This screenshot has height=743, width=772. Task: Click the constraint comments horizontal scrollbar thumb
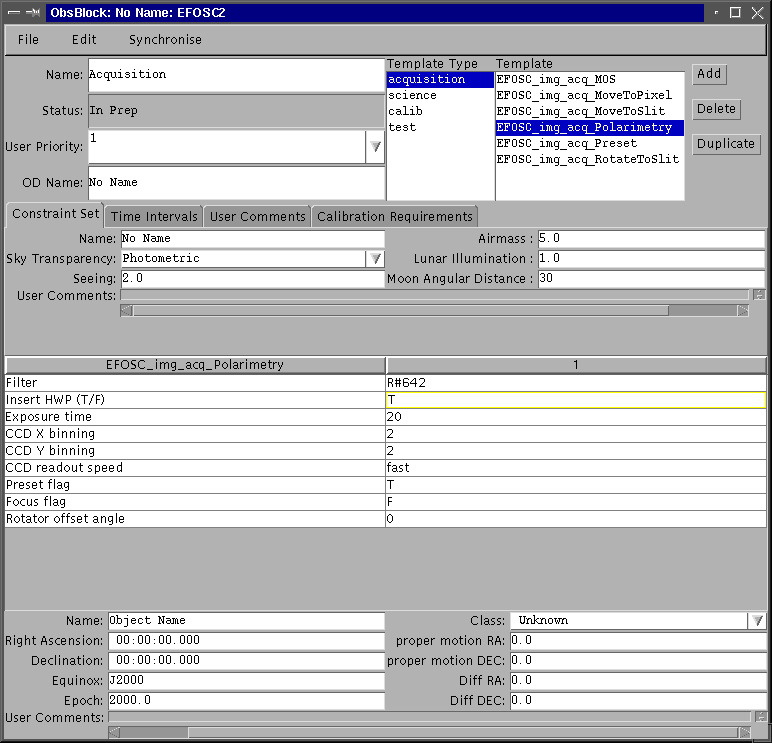(x=401, y=311)
